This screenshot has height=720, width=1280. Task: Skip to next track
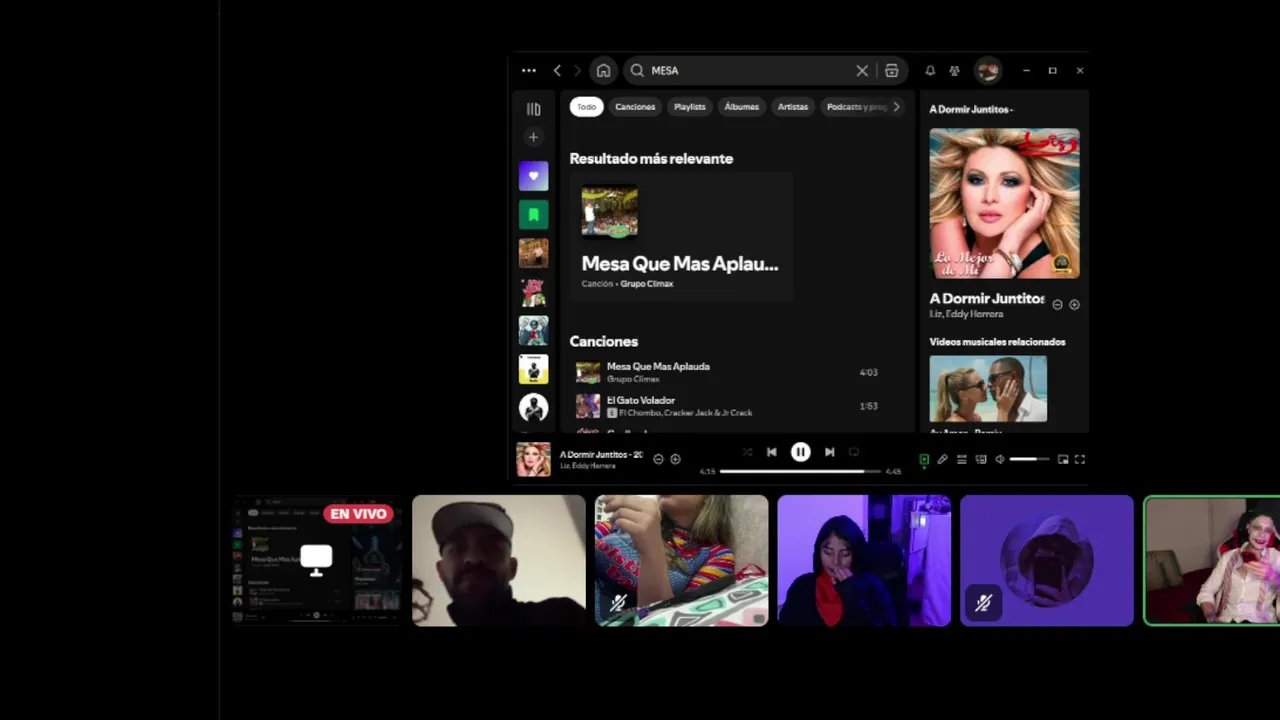(x=829, y=452)
